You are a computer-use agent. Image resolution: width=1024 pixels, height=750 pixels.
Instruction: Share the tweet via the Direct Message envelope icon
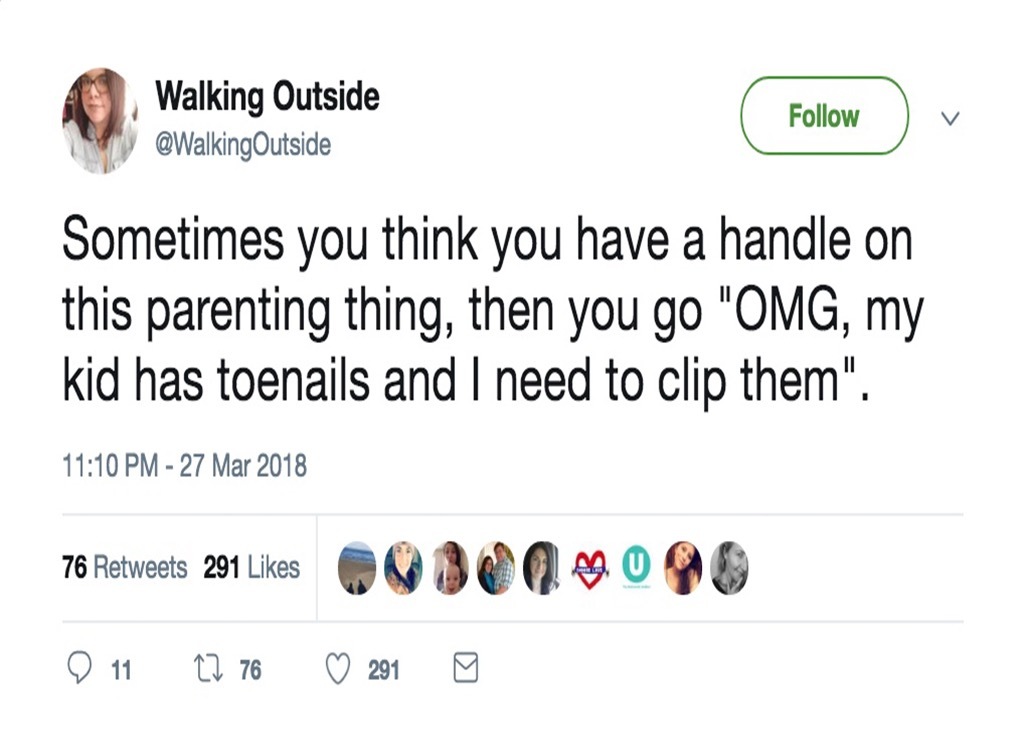coord(464,669)
